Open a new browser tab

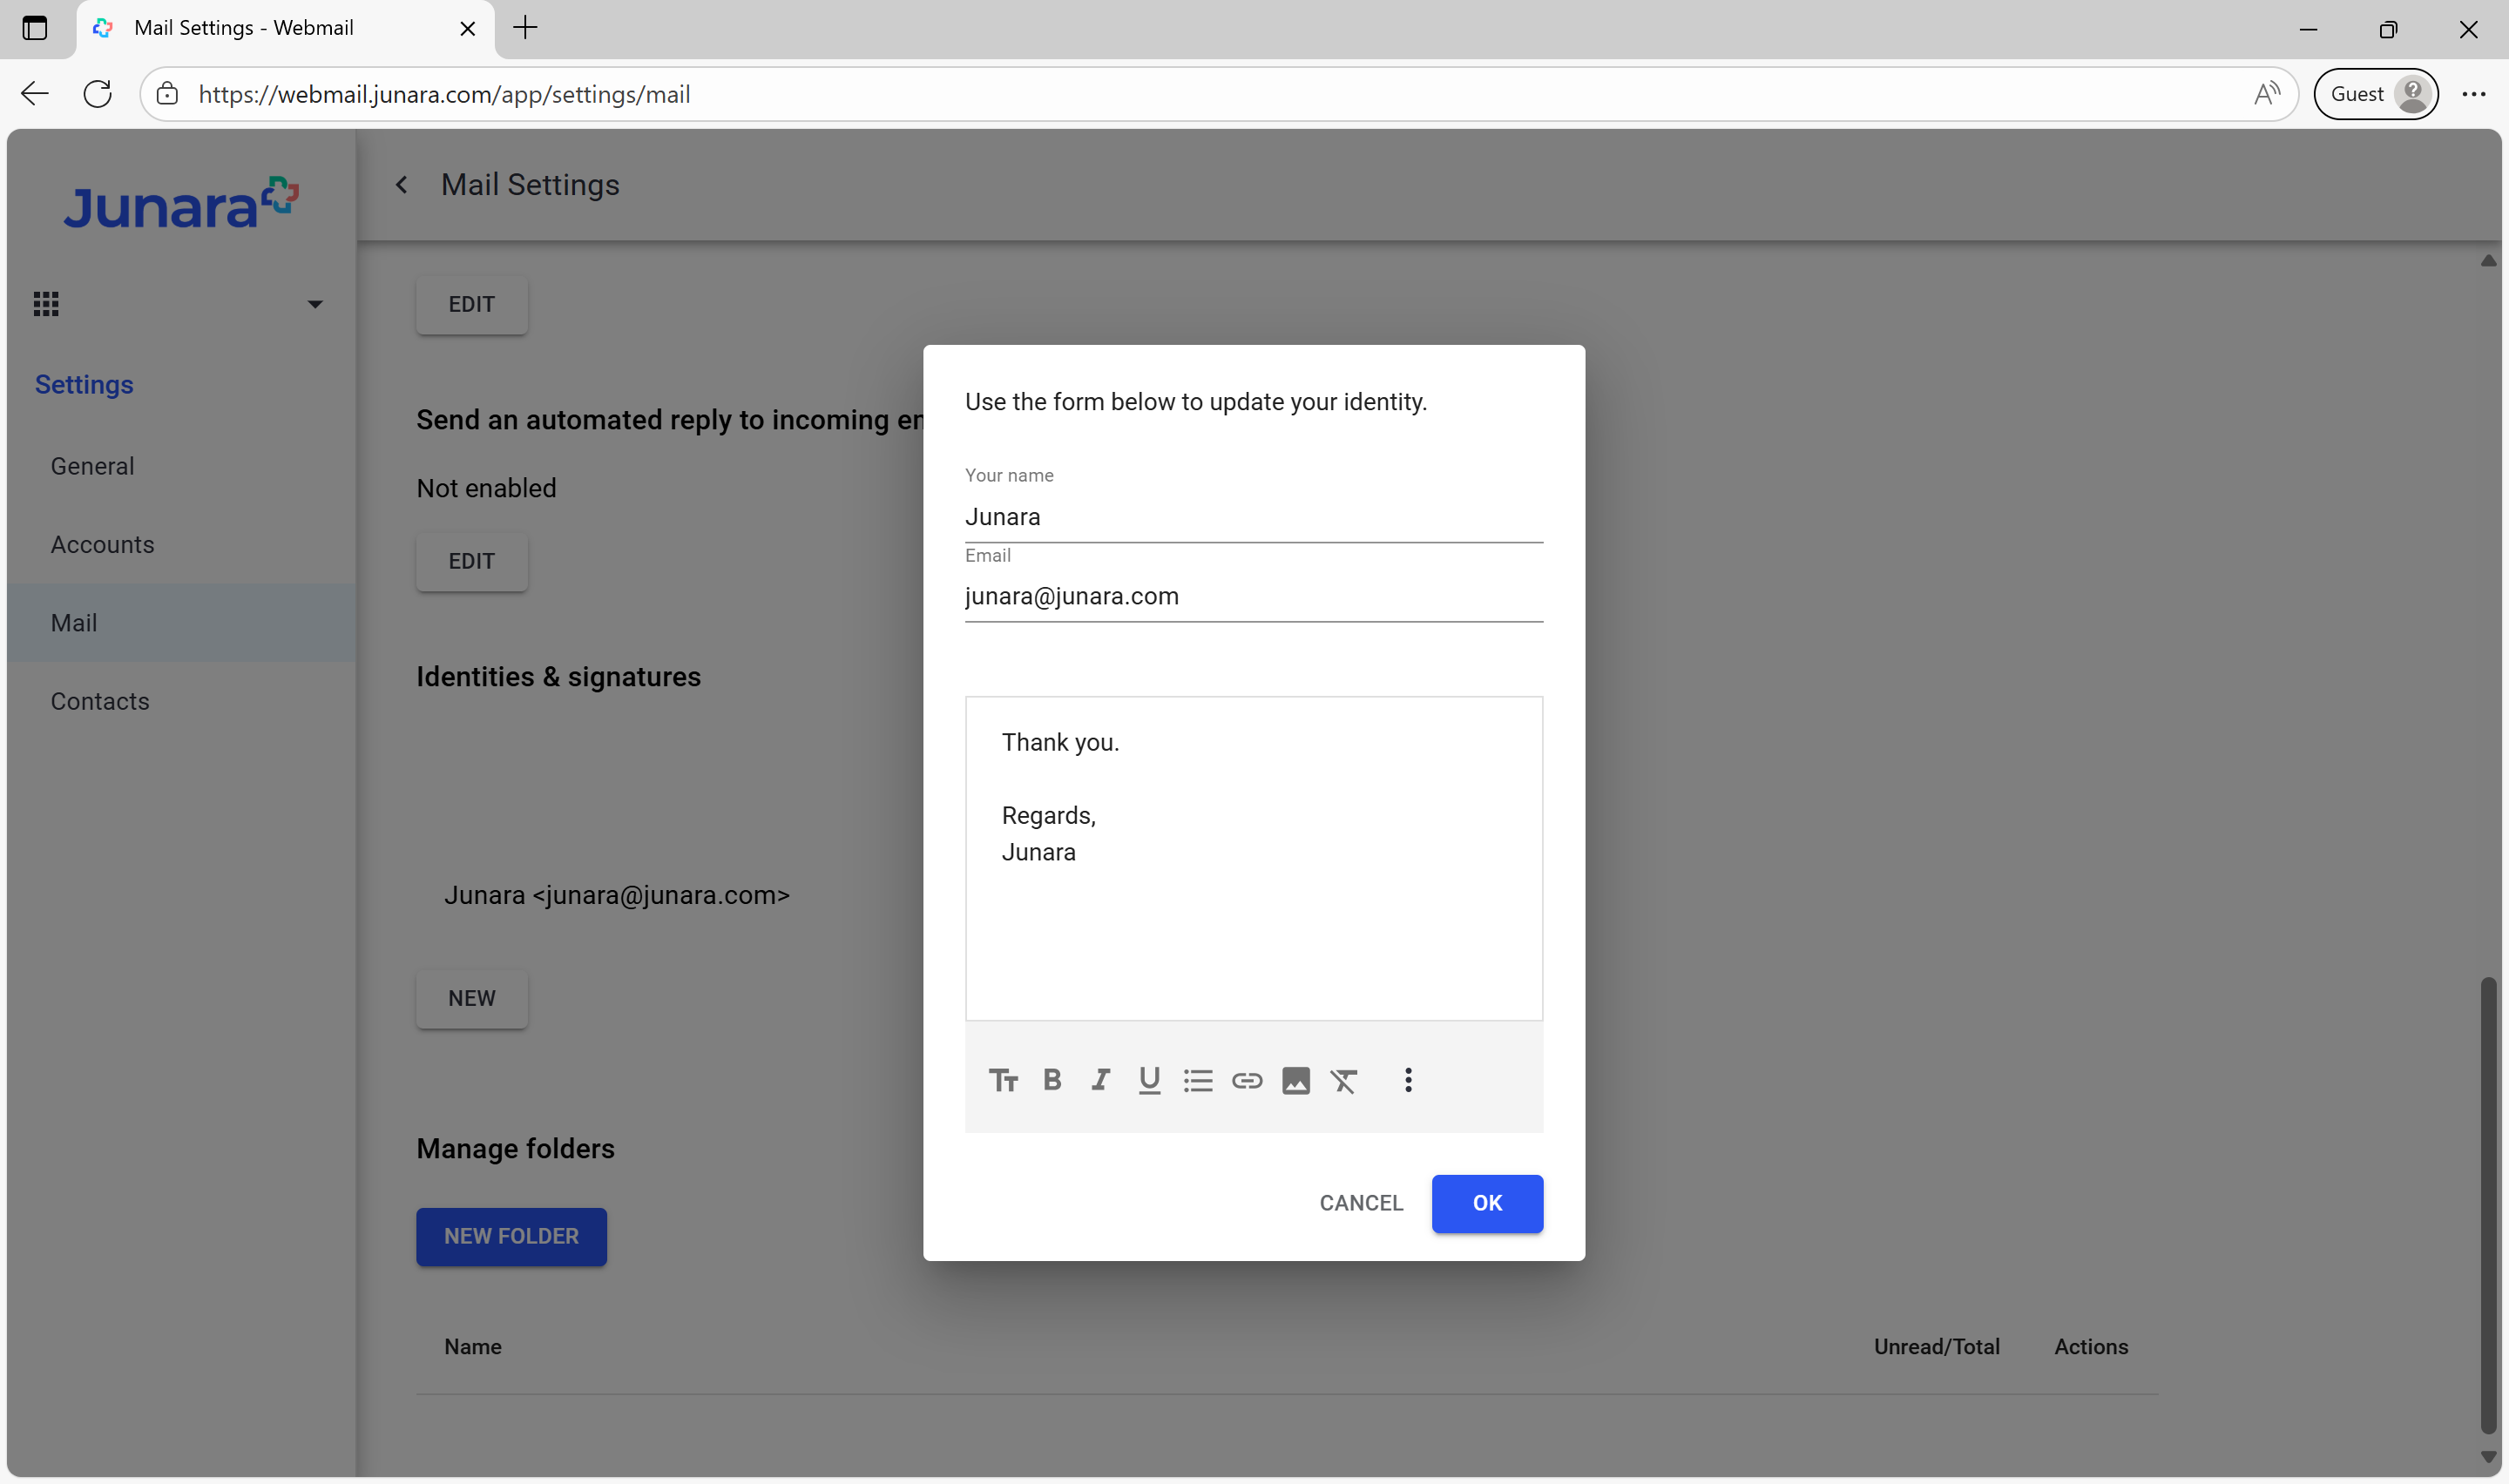click(x=525, y=28)
